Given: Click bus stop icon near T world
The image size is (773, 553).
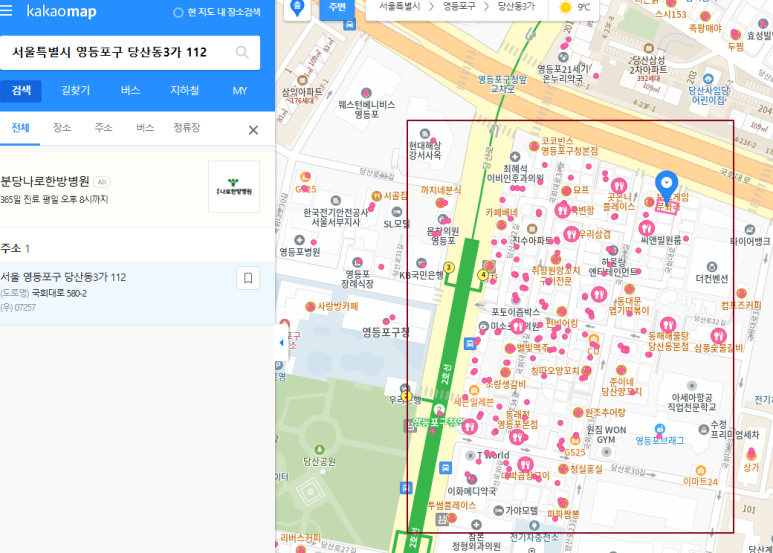Looking at the screenshot, I should (x=445, y=467).
